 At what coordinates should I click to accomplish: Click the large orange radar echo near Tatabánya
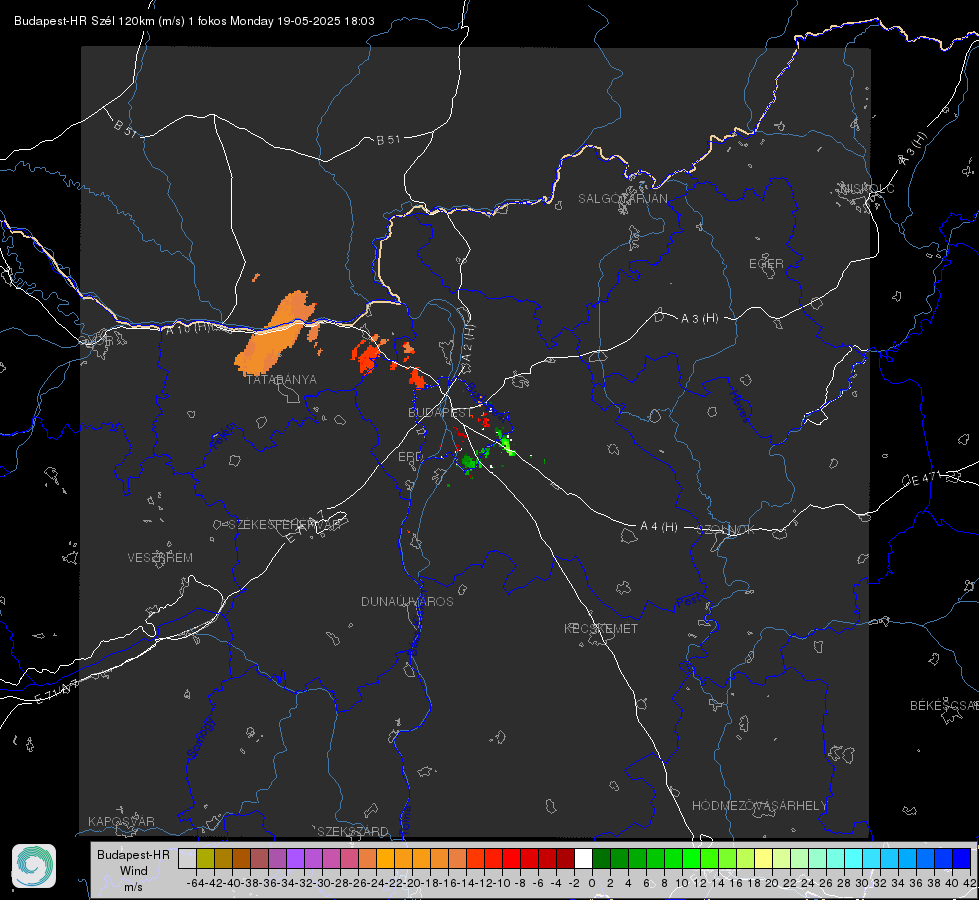pos(275,335)
